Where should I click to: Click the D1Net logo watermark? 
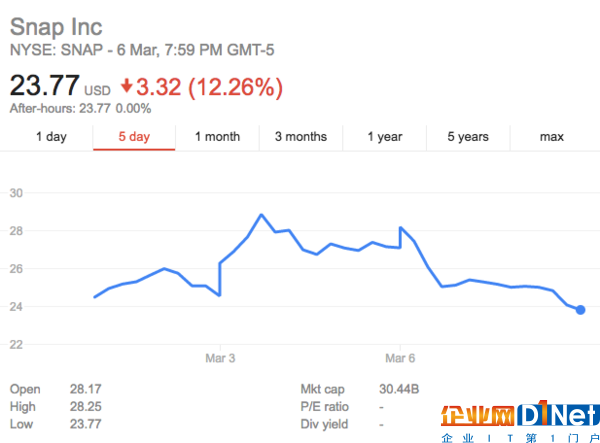(x=559, y=415)
